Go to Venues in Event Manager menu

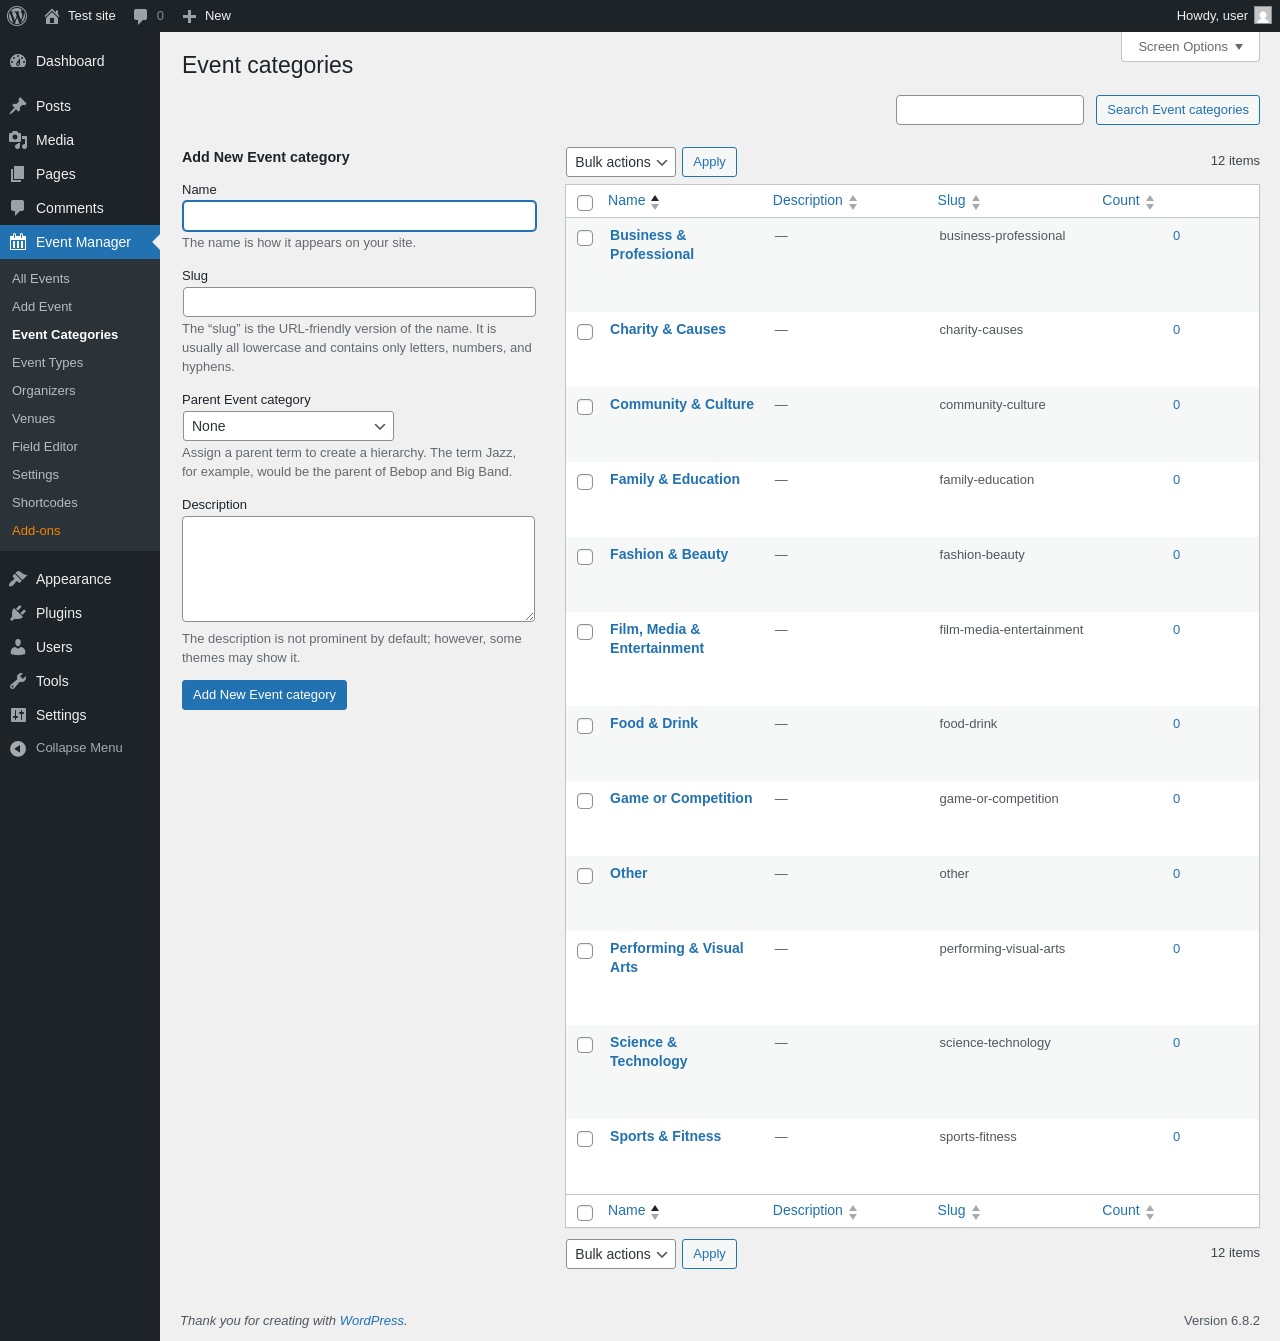pos(33,419)
